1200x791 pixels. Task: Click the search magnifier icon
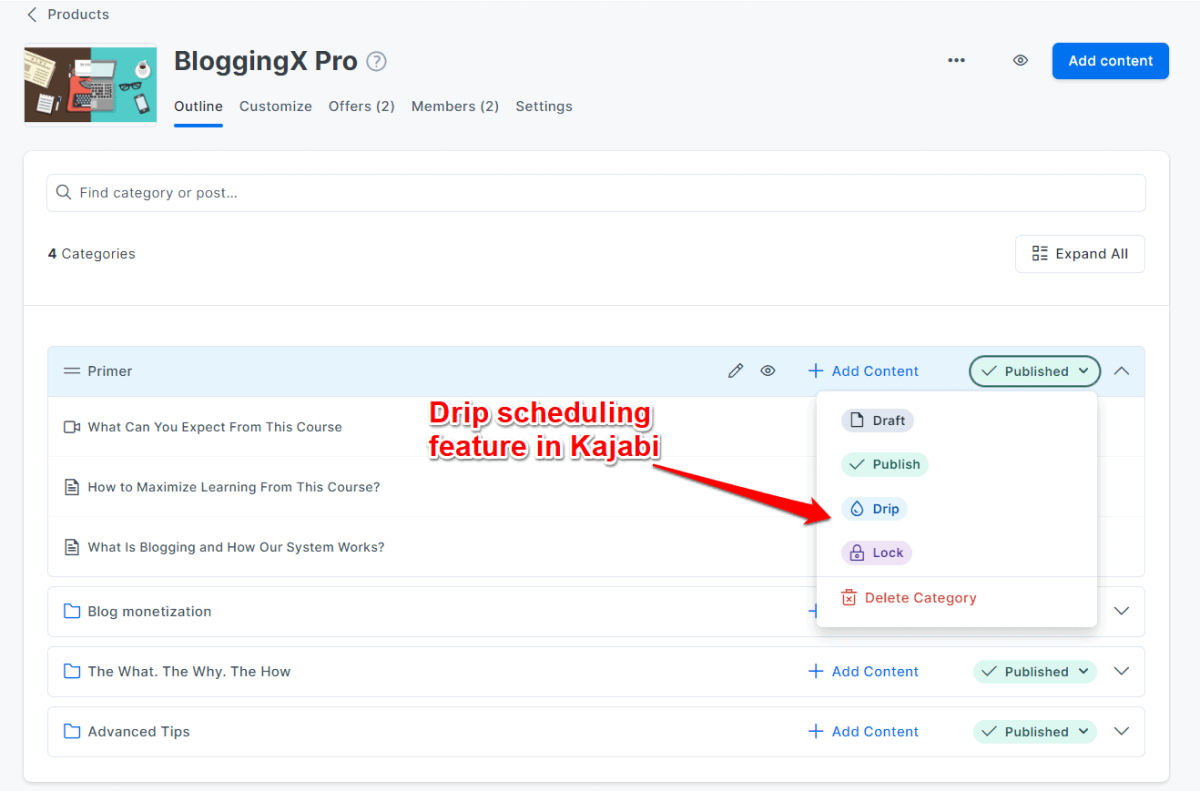[x=64, y=193]
